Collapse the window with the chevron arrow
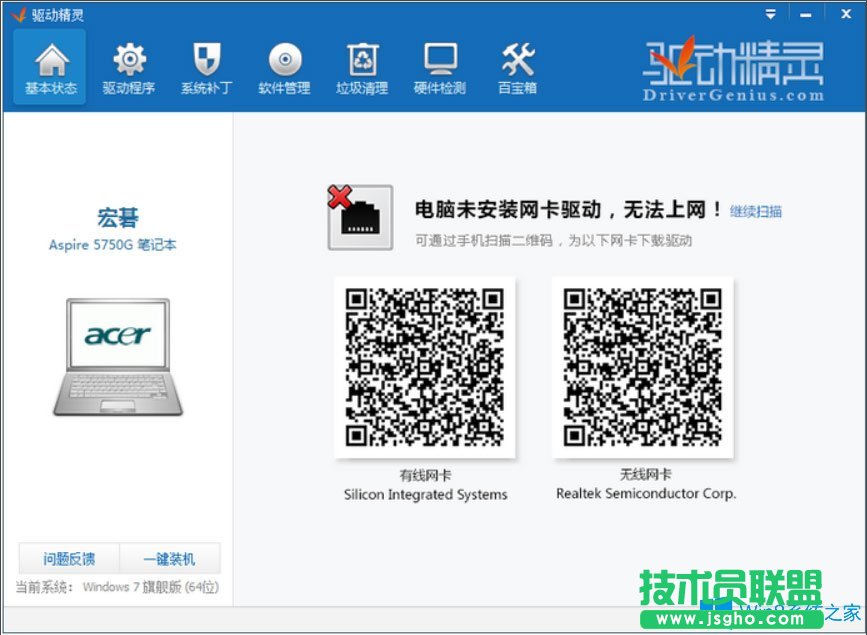The height and width of the screenshot is (635, 867). click(771, 13)
